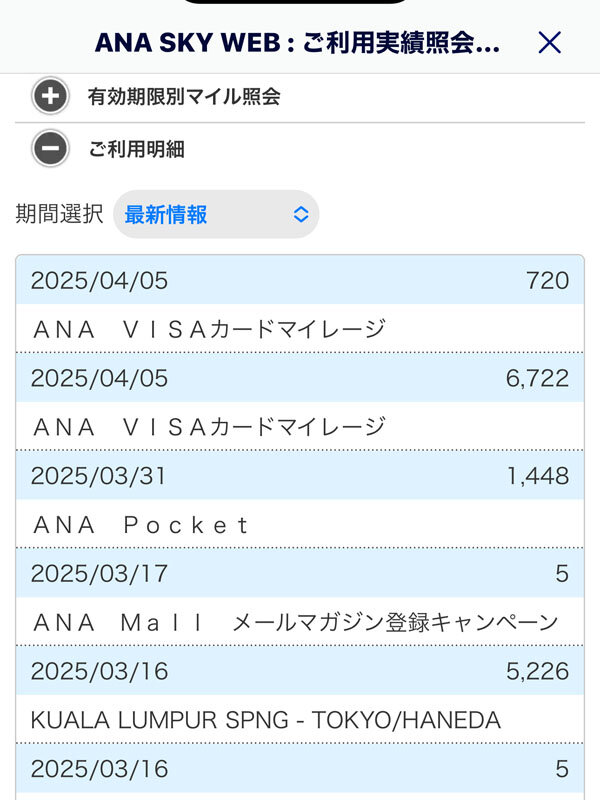Tap the ANA Mall メールマガジン登録キャンペーン entry

[x=295, y=622]
